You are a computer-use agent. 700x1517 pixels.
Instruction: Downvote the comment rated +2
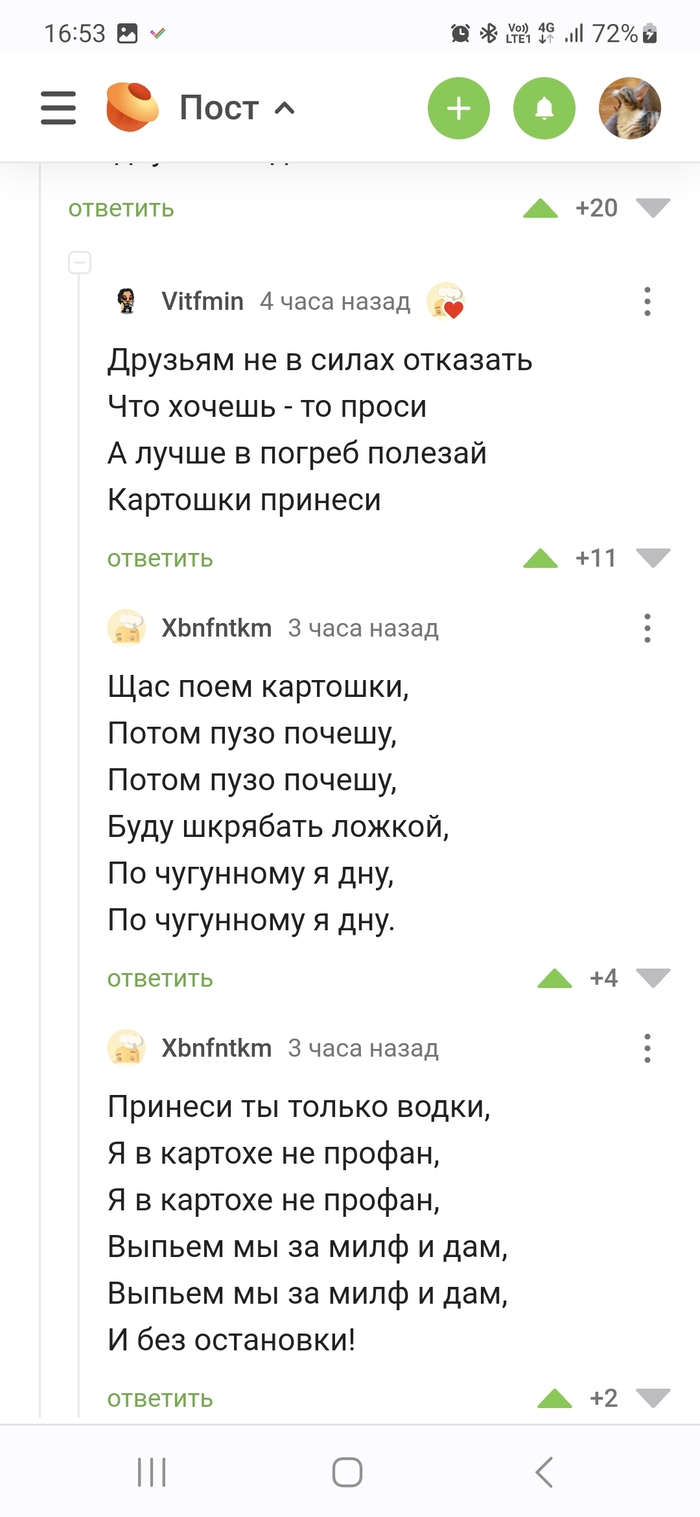[653, 1398]
